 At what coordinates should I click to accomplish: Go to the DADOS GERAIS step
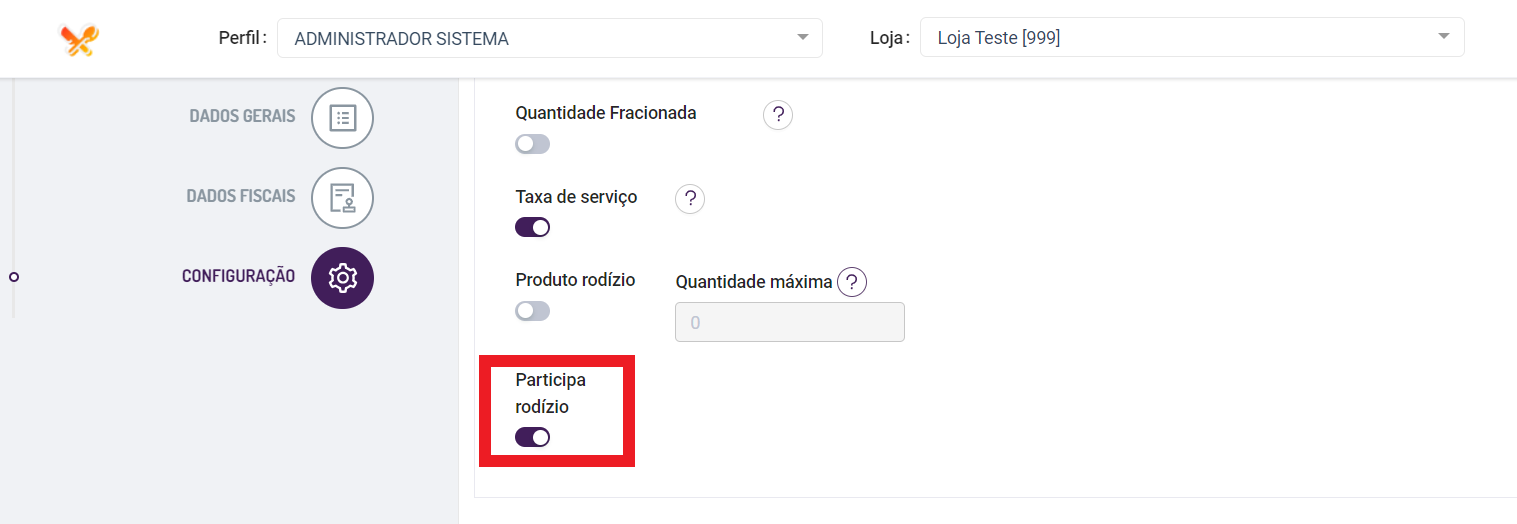(242, 116)
